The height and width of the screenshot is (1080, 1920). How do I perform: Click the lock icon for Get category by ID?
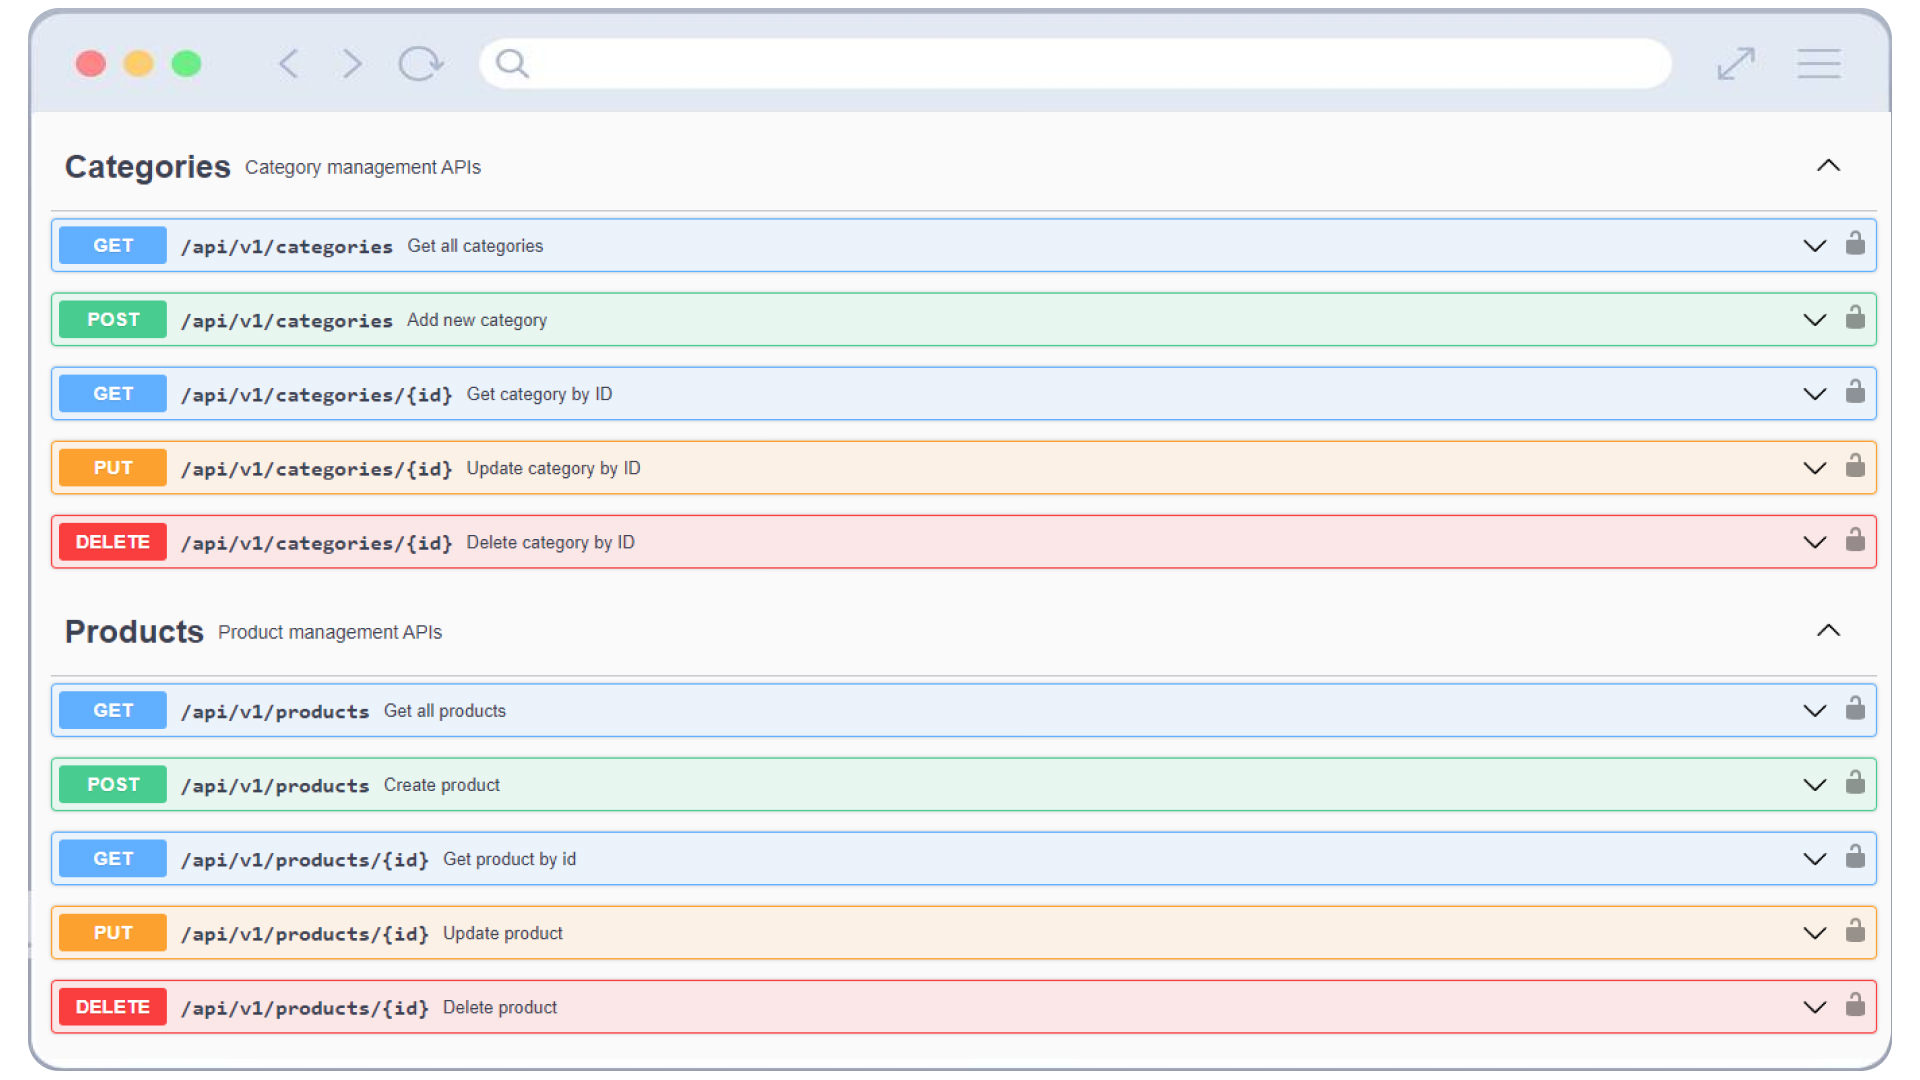tap(1855, 391)
